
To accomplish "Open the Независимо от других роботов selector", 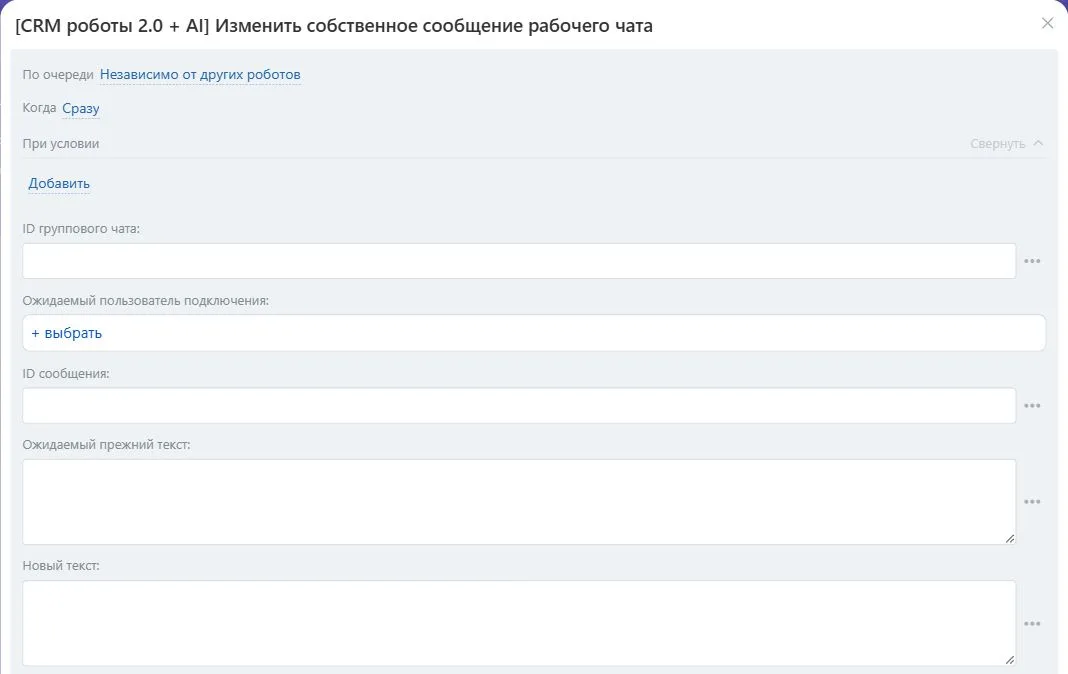I will [x=200, y=75].
